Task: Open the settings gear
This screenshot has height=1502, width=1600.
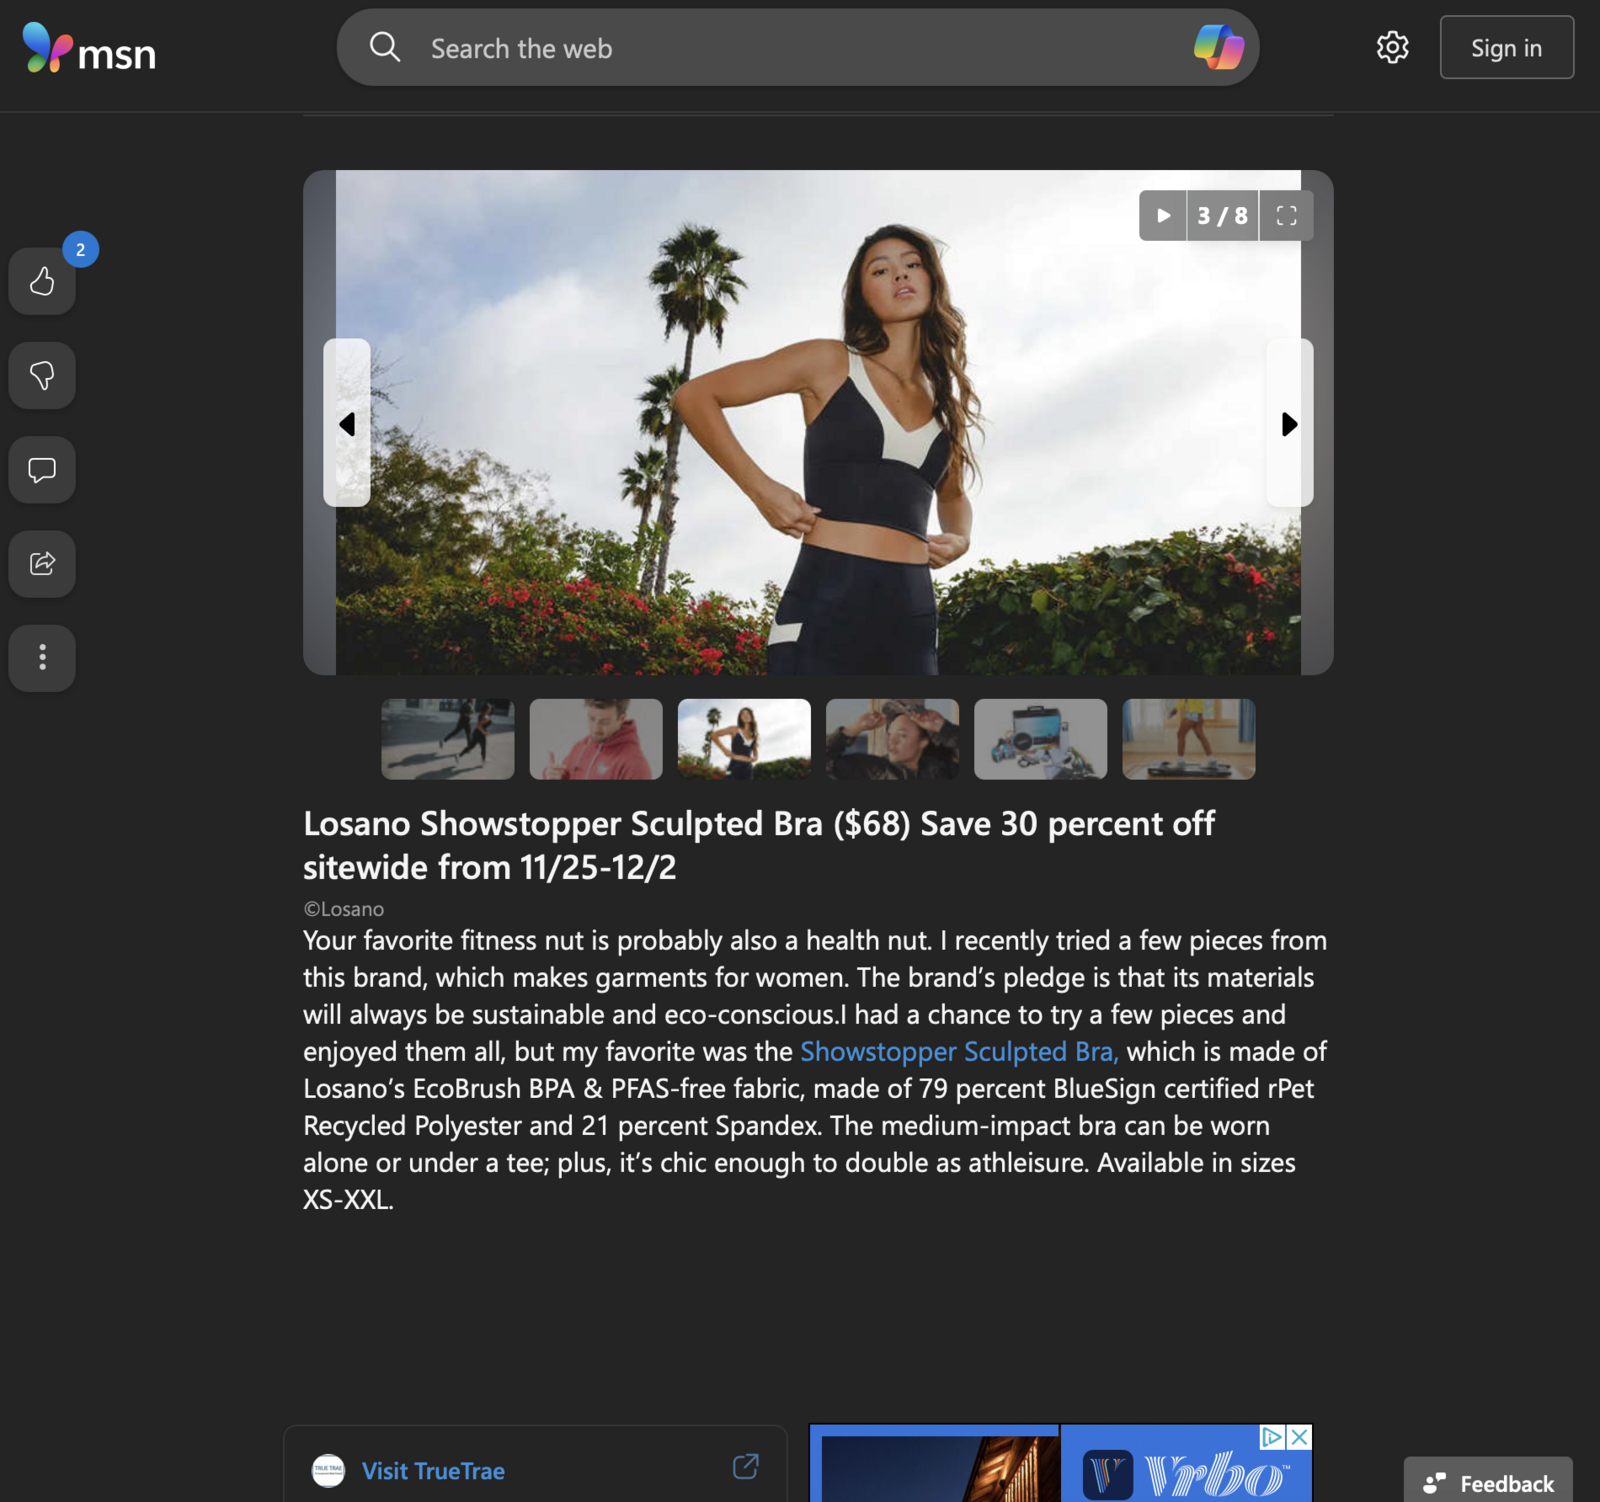Action: click(x=1392, y=47)
